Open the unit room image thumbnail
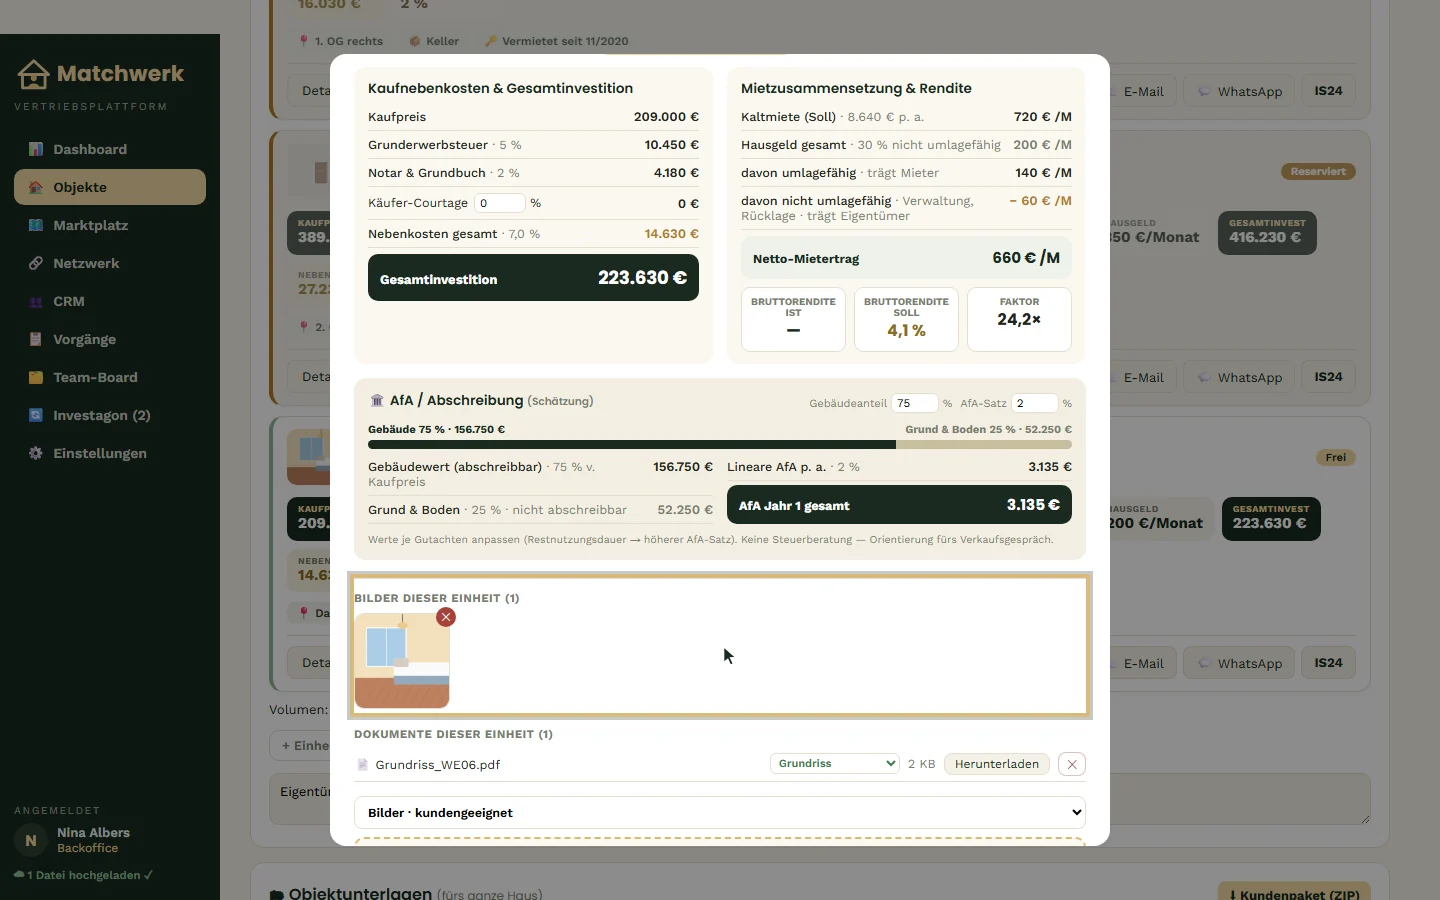The width and height of the screenshot is (1440, 900). [x=402, y=661]
